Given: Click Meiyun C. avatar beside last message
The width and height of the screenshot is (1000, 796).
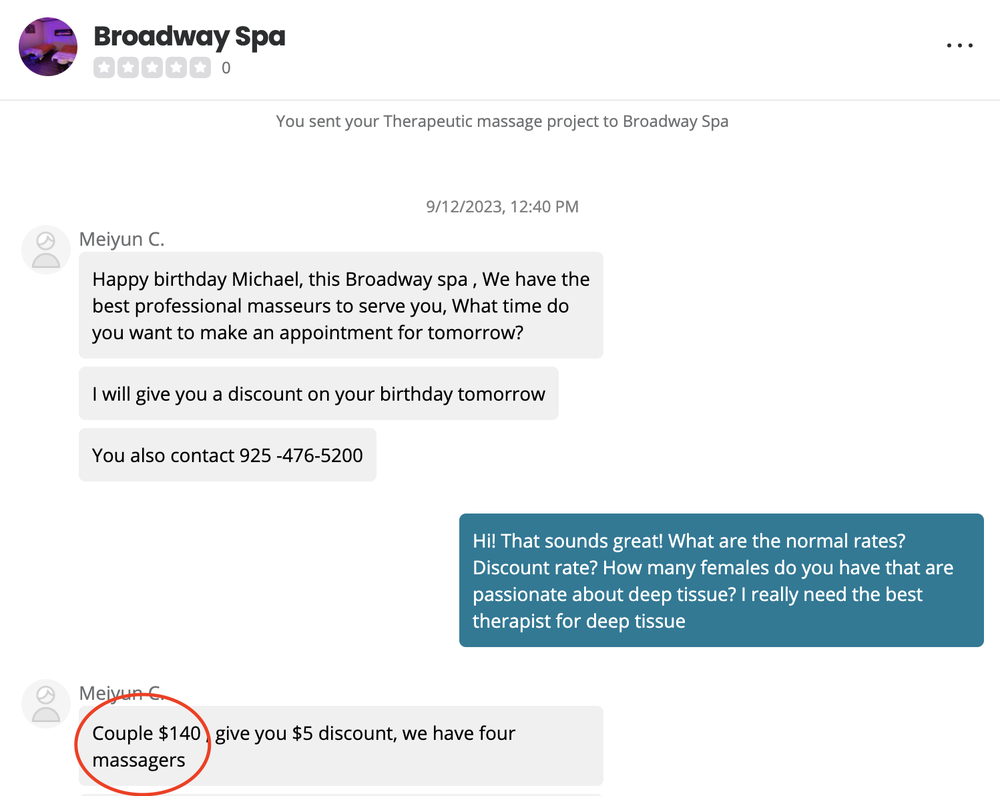Looking at the screenshot, I should 46,704.
